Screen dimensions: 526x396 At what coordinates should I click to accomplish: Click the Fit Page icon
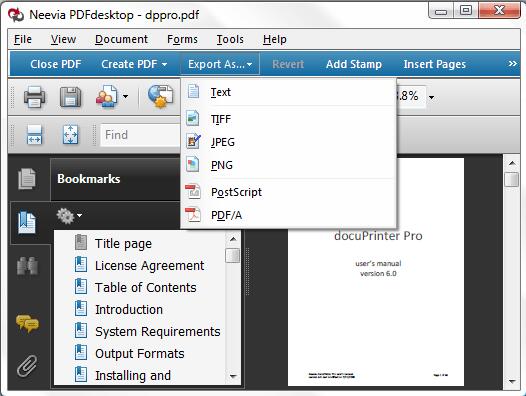pyautogui.click(x=70, y=135)
